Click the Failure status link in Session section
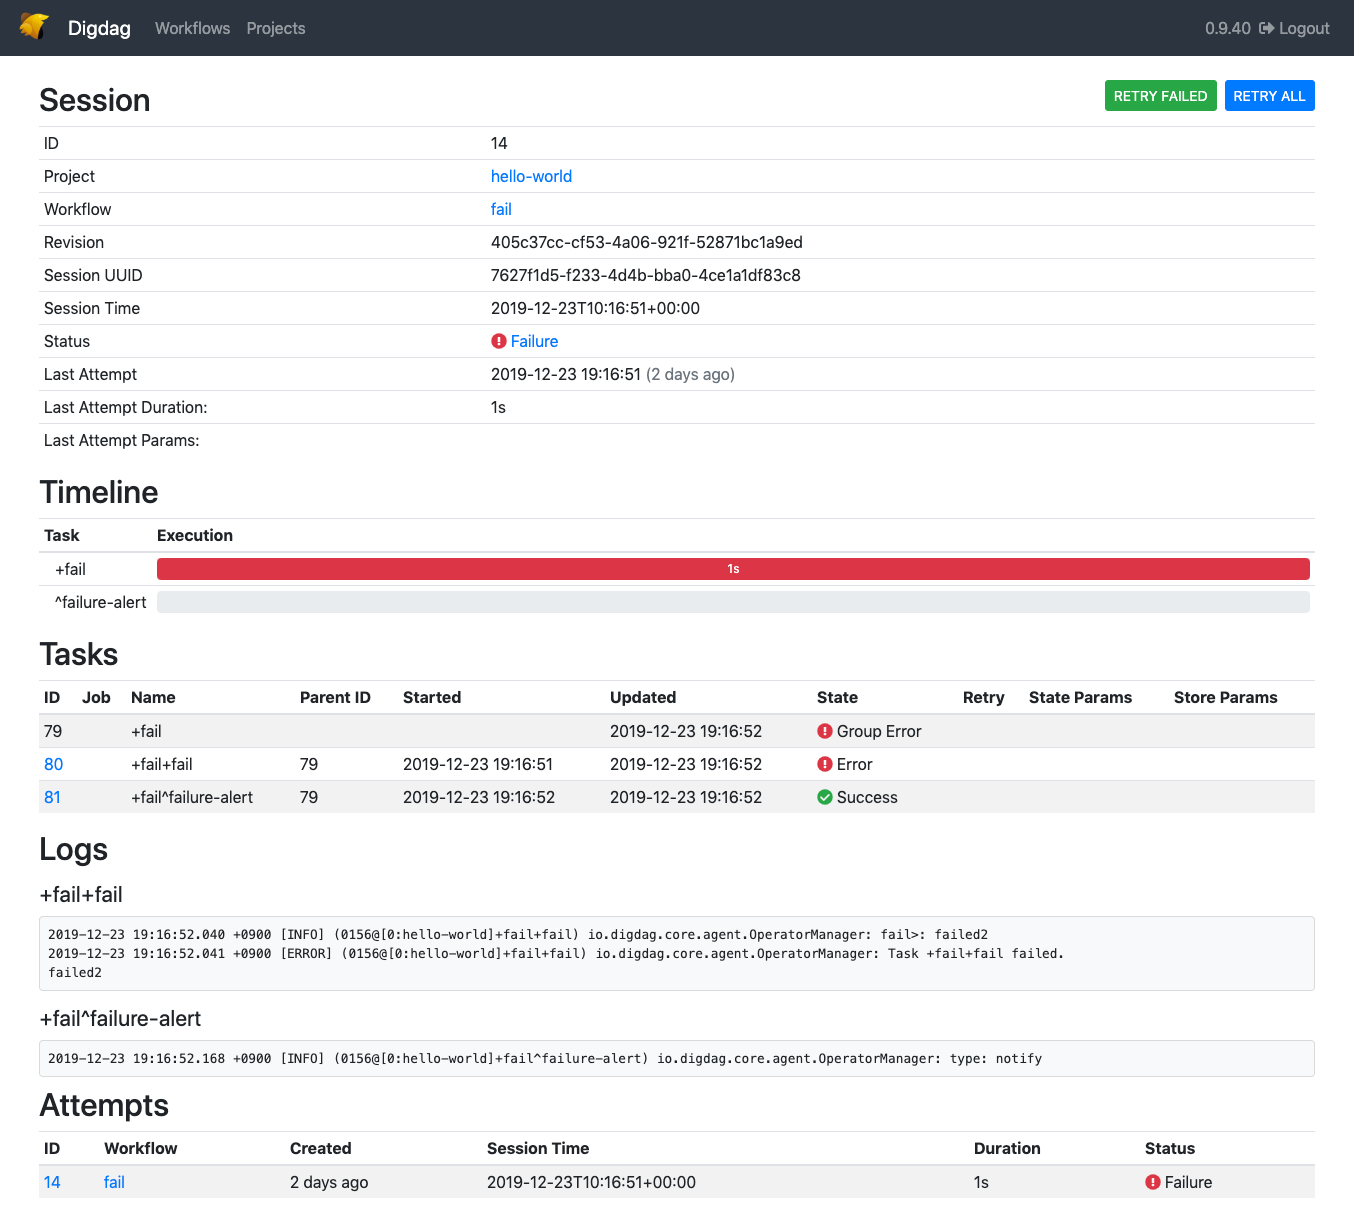1354x1214 pixels. coord(535,341)
